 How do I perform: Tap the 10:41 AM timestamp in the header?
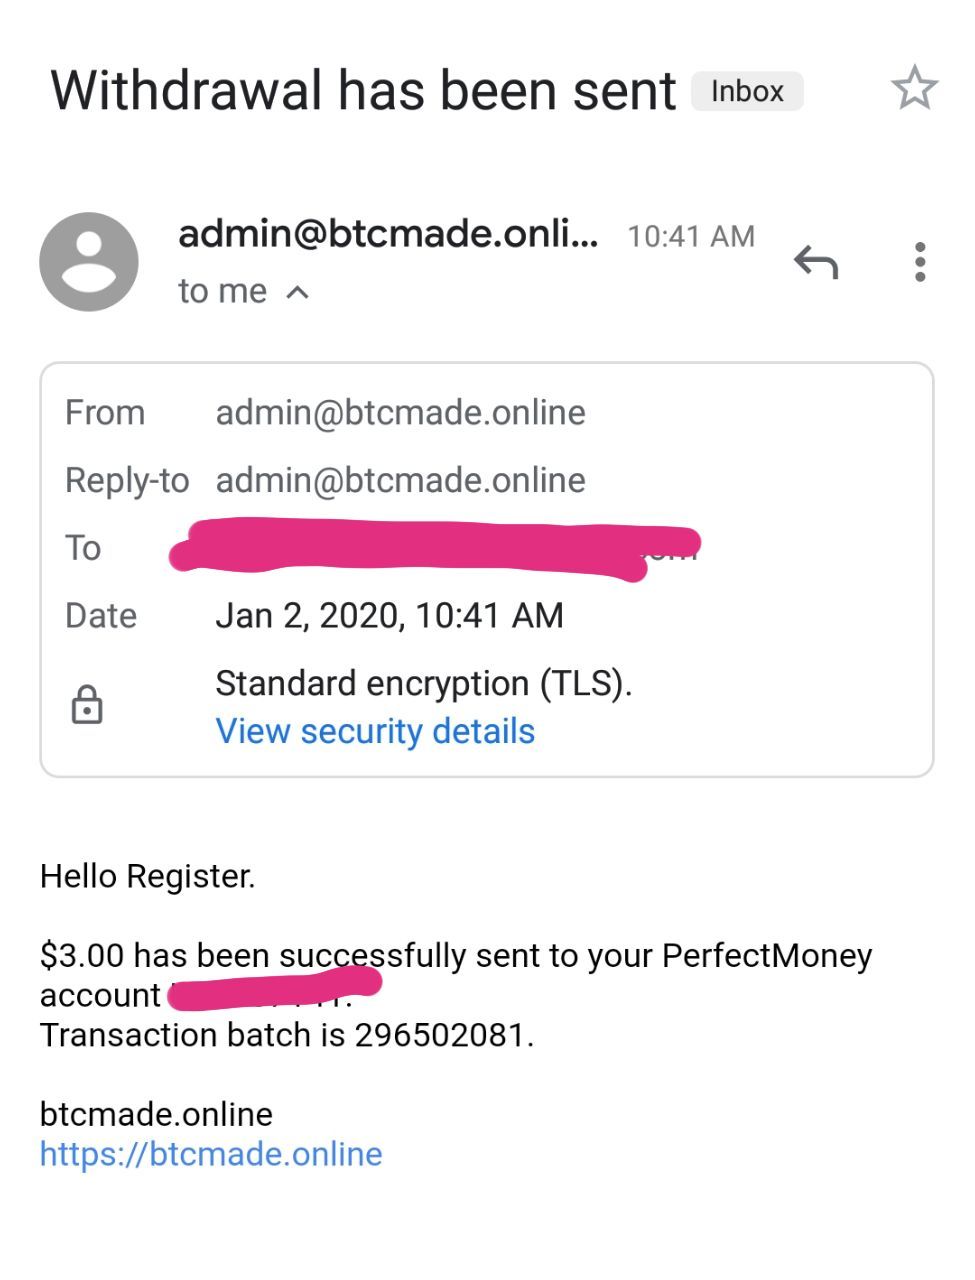coord(690,237)
